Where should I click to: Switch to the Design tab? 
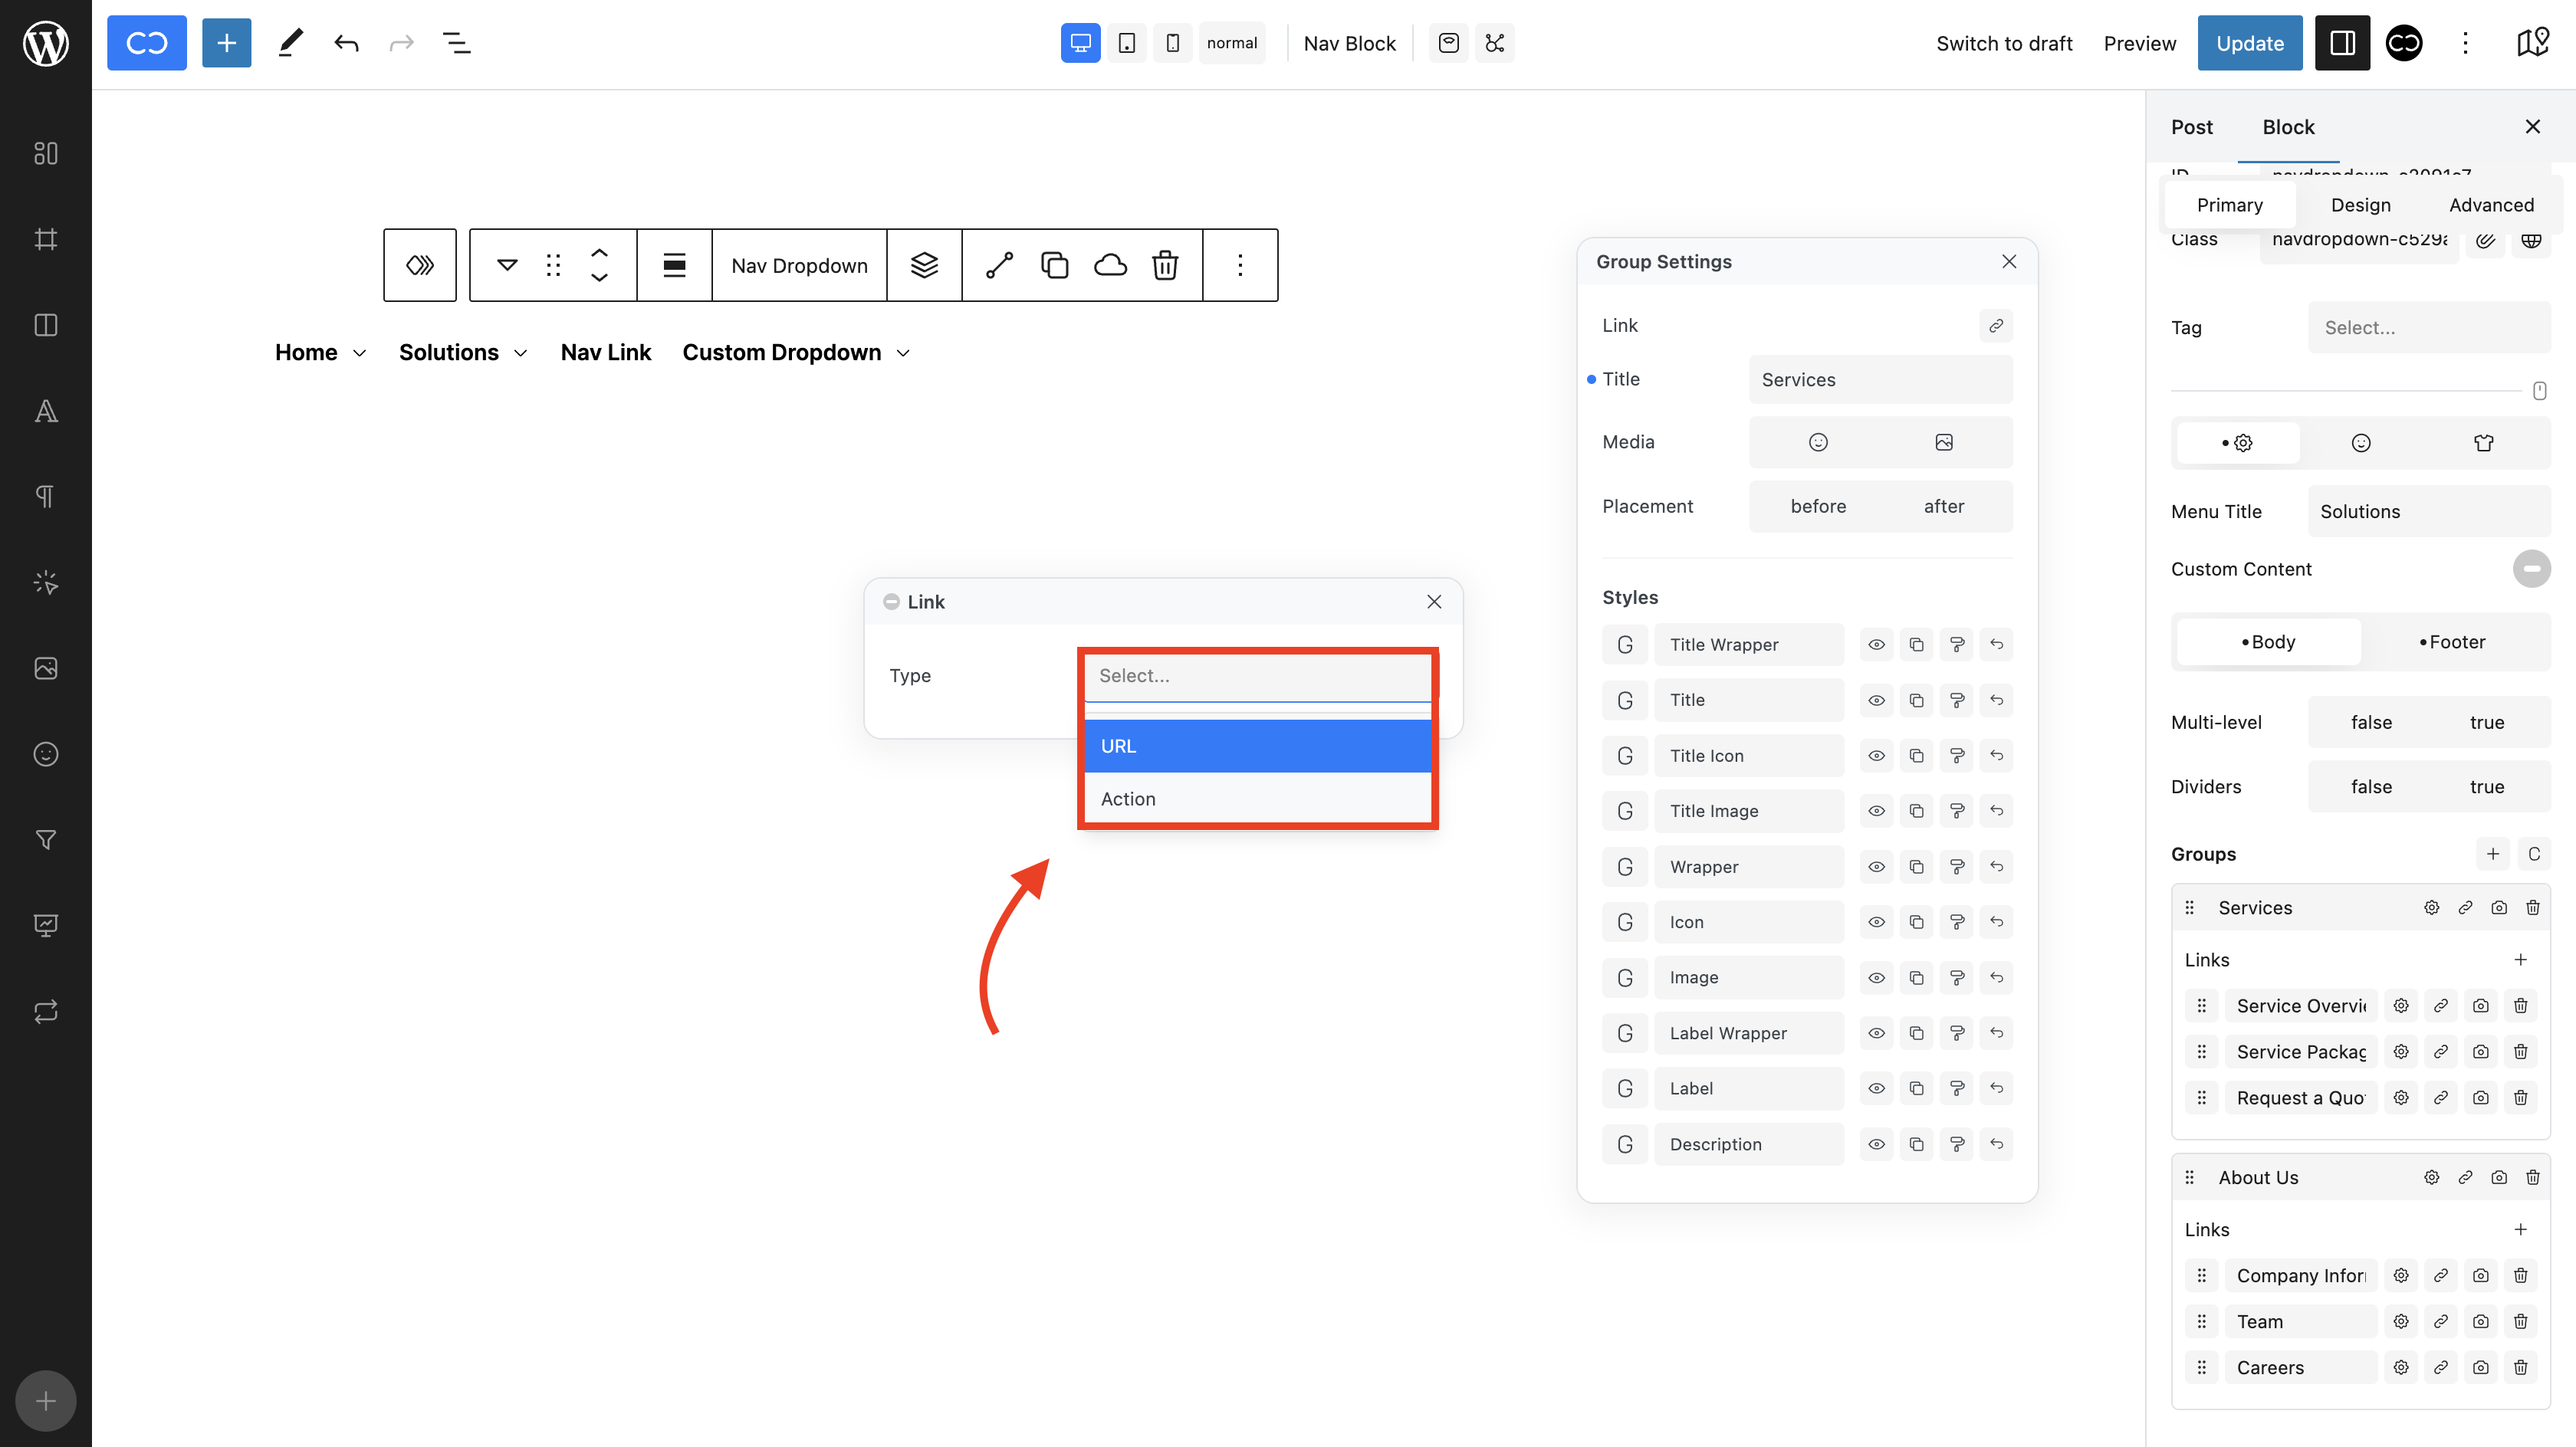click(2360, 205)
